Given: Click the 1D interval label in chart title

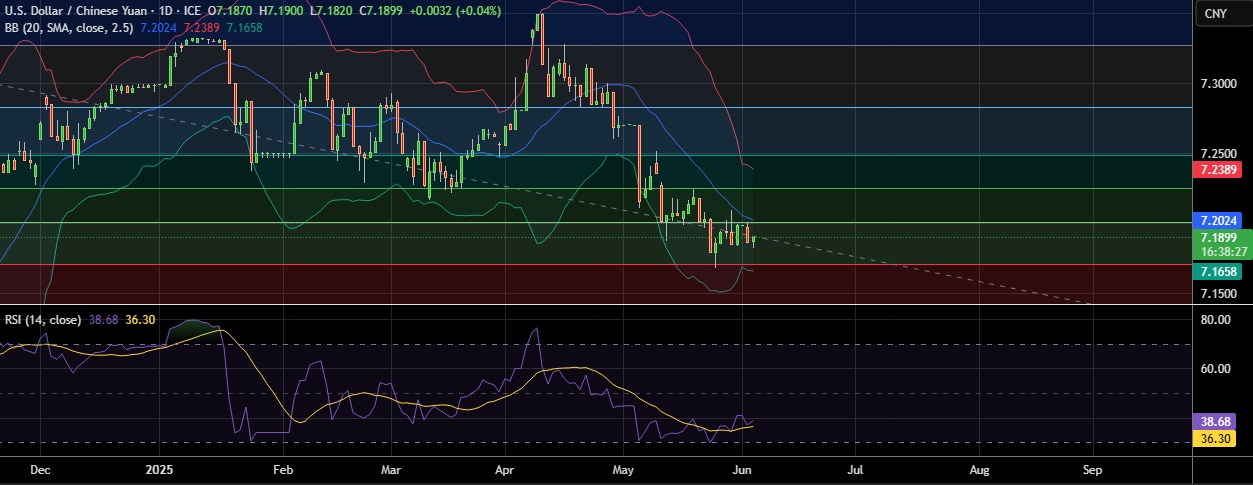Looking at the screenshot, I should [x=166, y=11].
